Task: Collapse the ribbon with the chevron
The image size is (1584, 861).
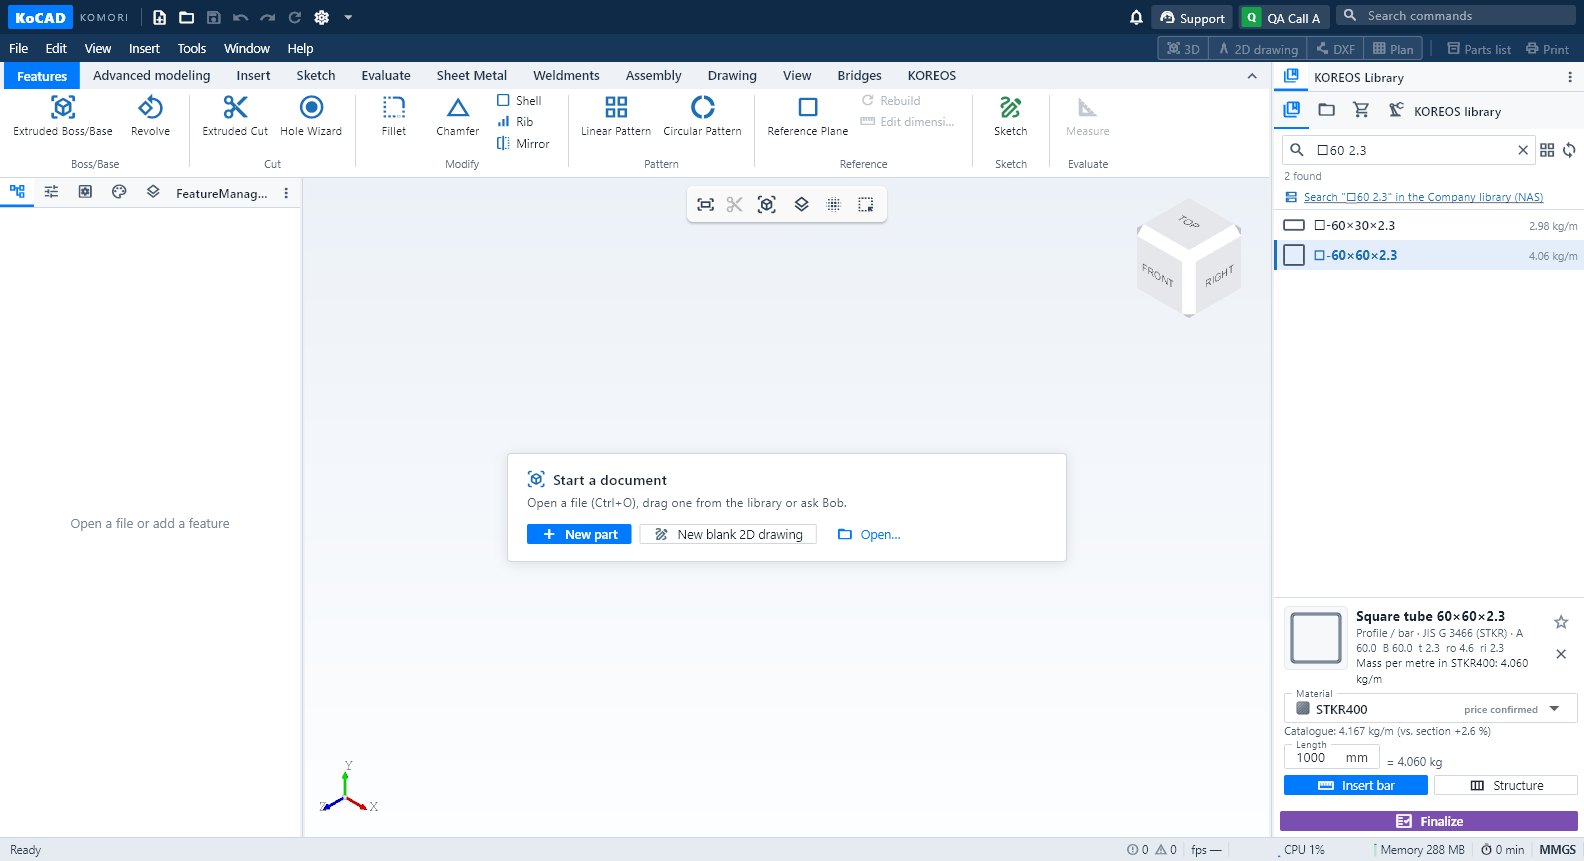Action: click(x=1252, y=76)
